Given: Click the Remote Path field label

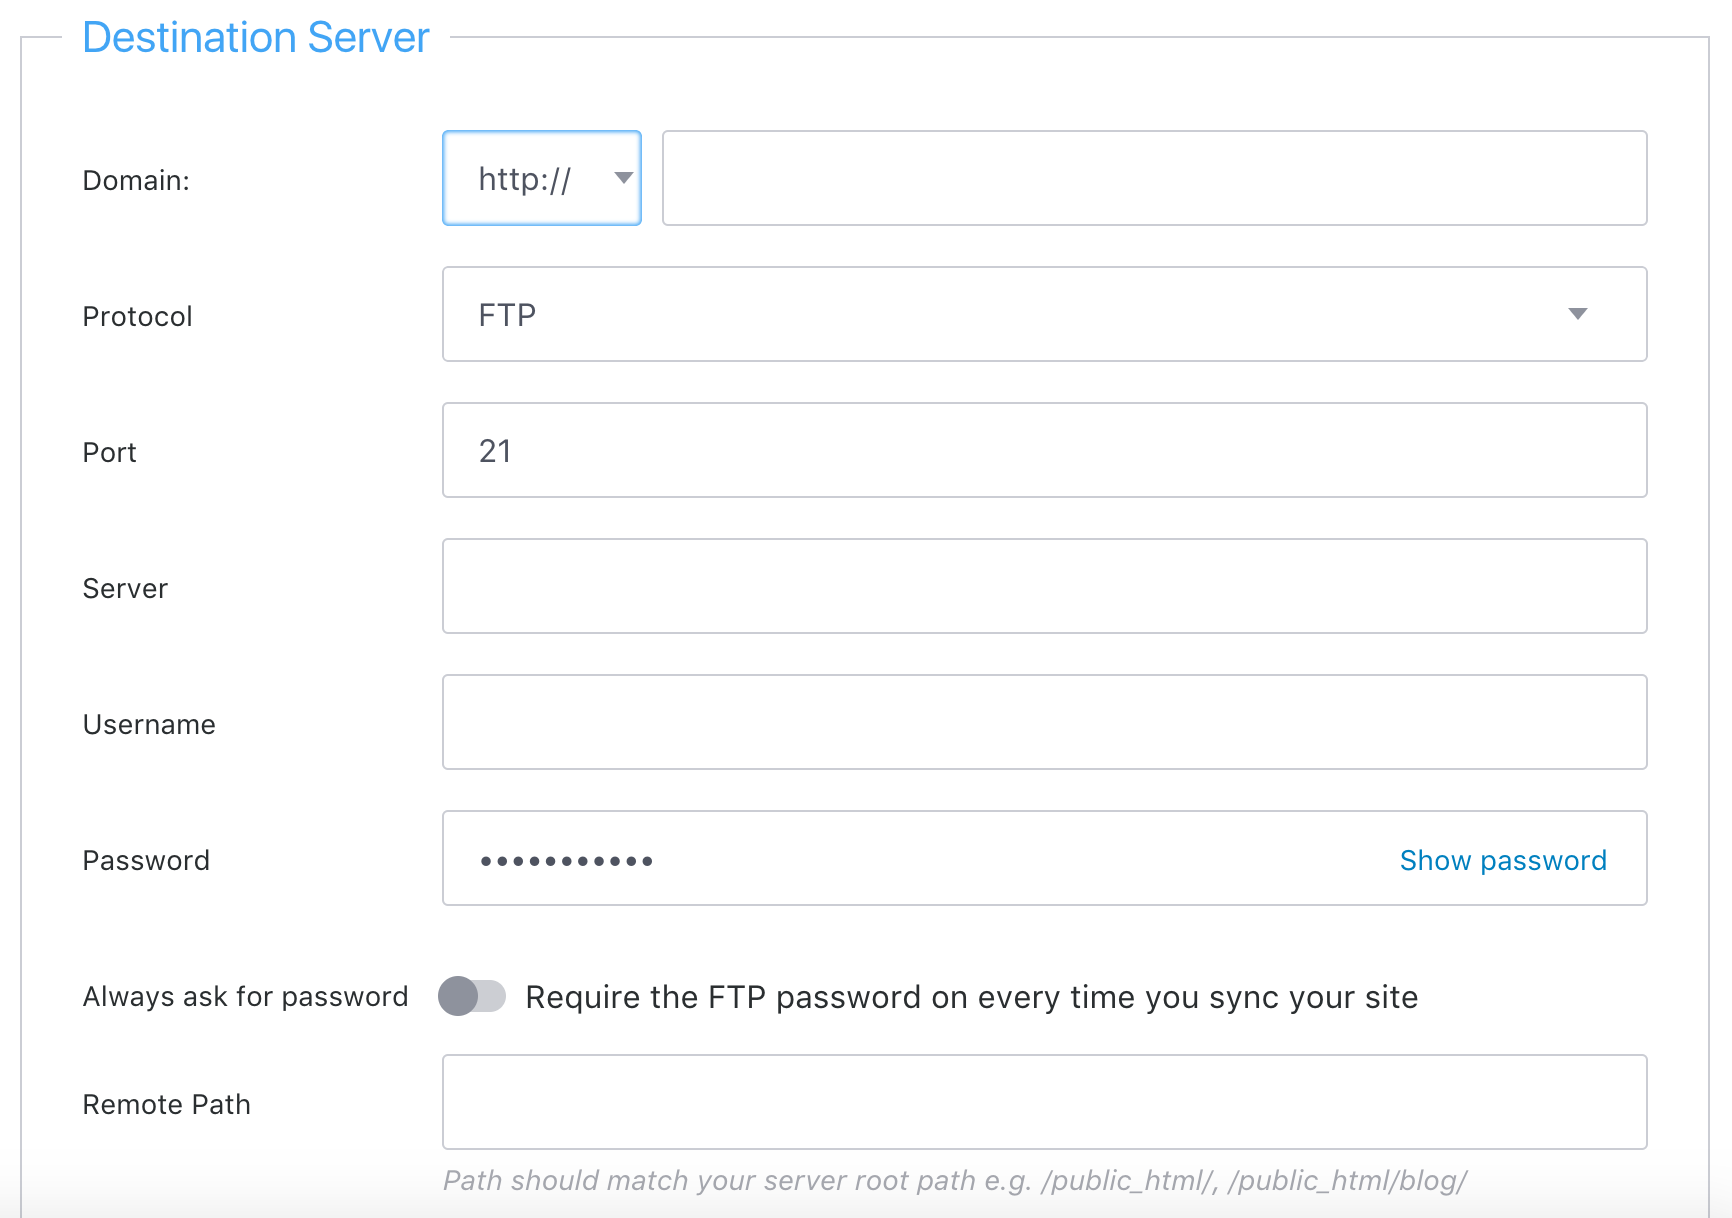Looking at the screenshot, I should click(166, 1105).
